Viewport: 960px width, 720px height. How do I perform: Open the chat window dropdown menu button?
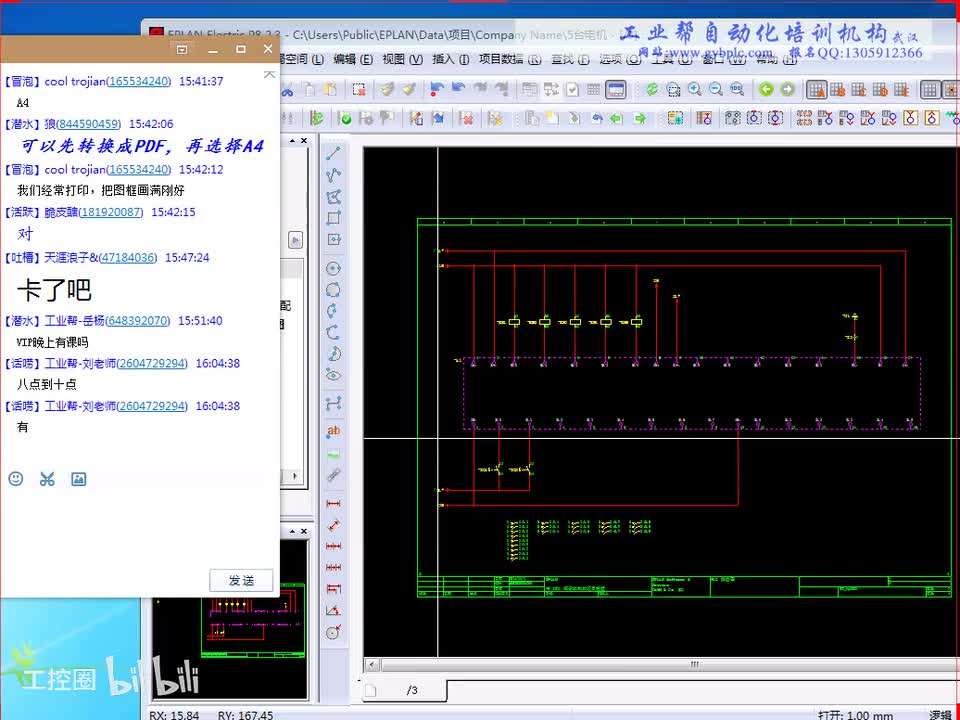[x=182, y=49]
